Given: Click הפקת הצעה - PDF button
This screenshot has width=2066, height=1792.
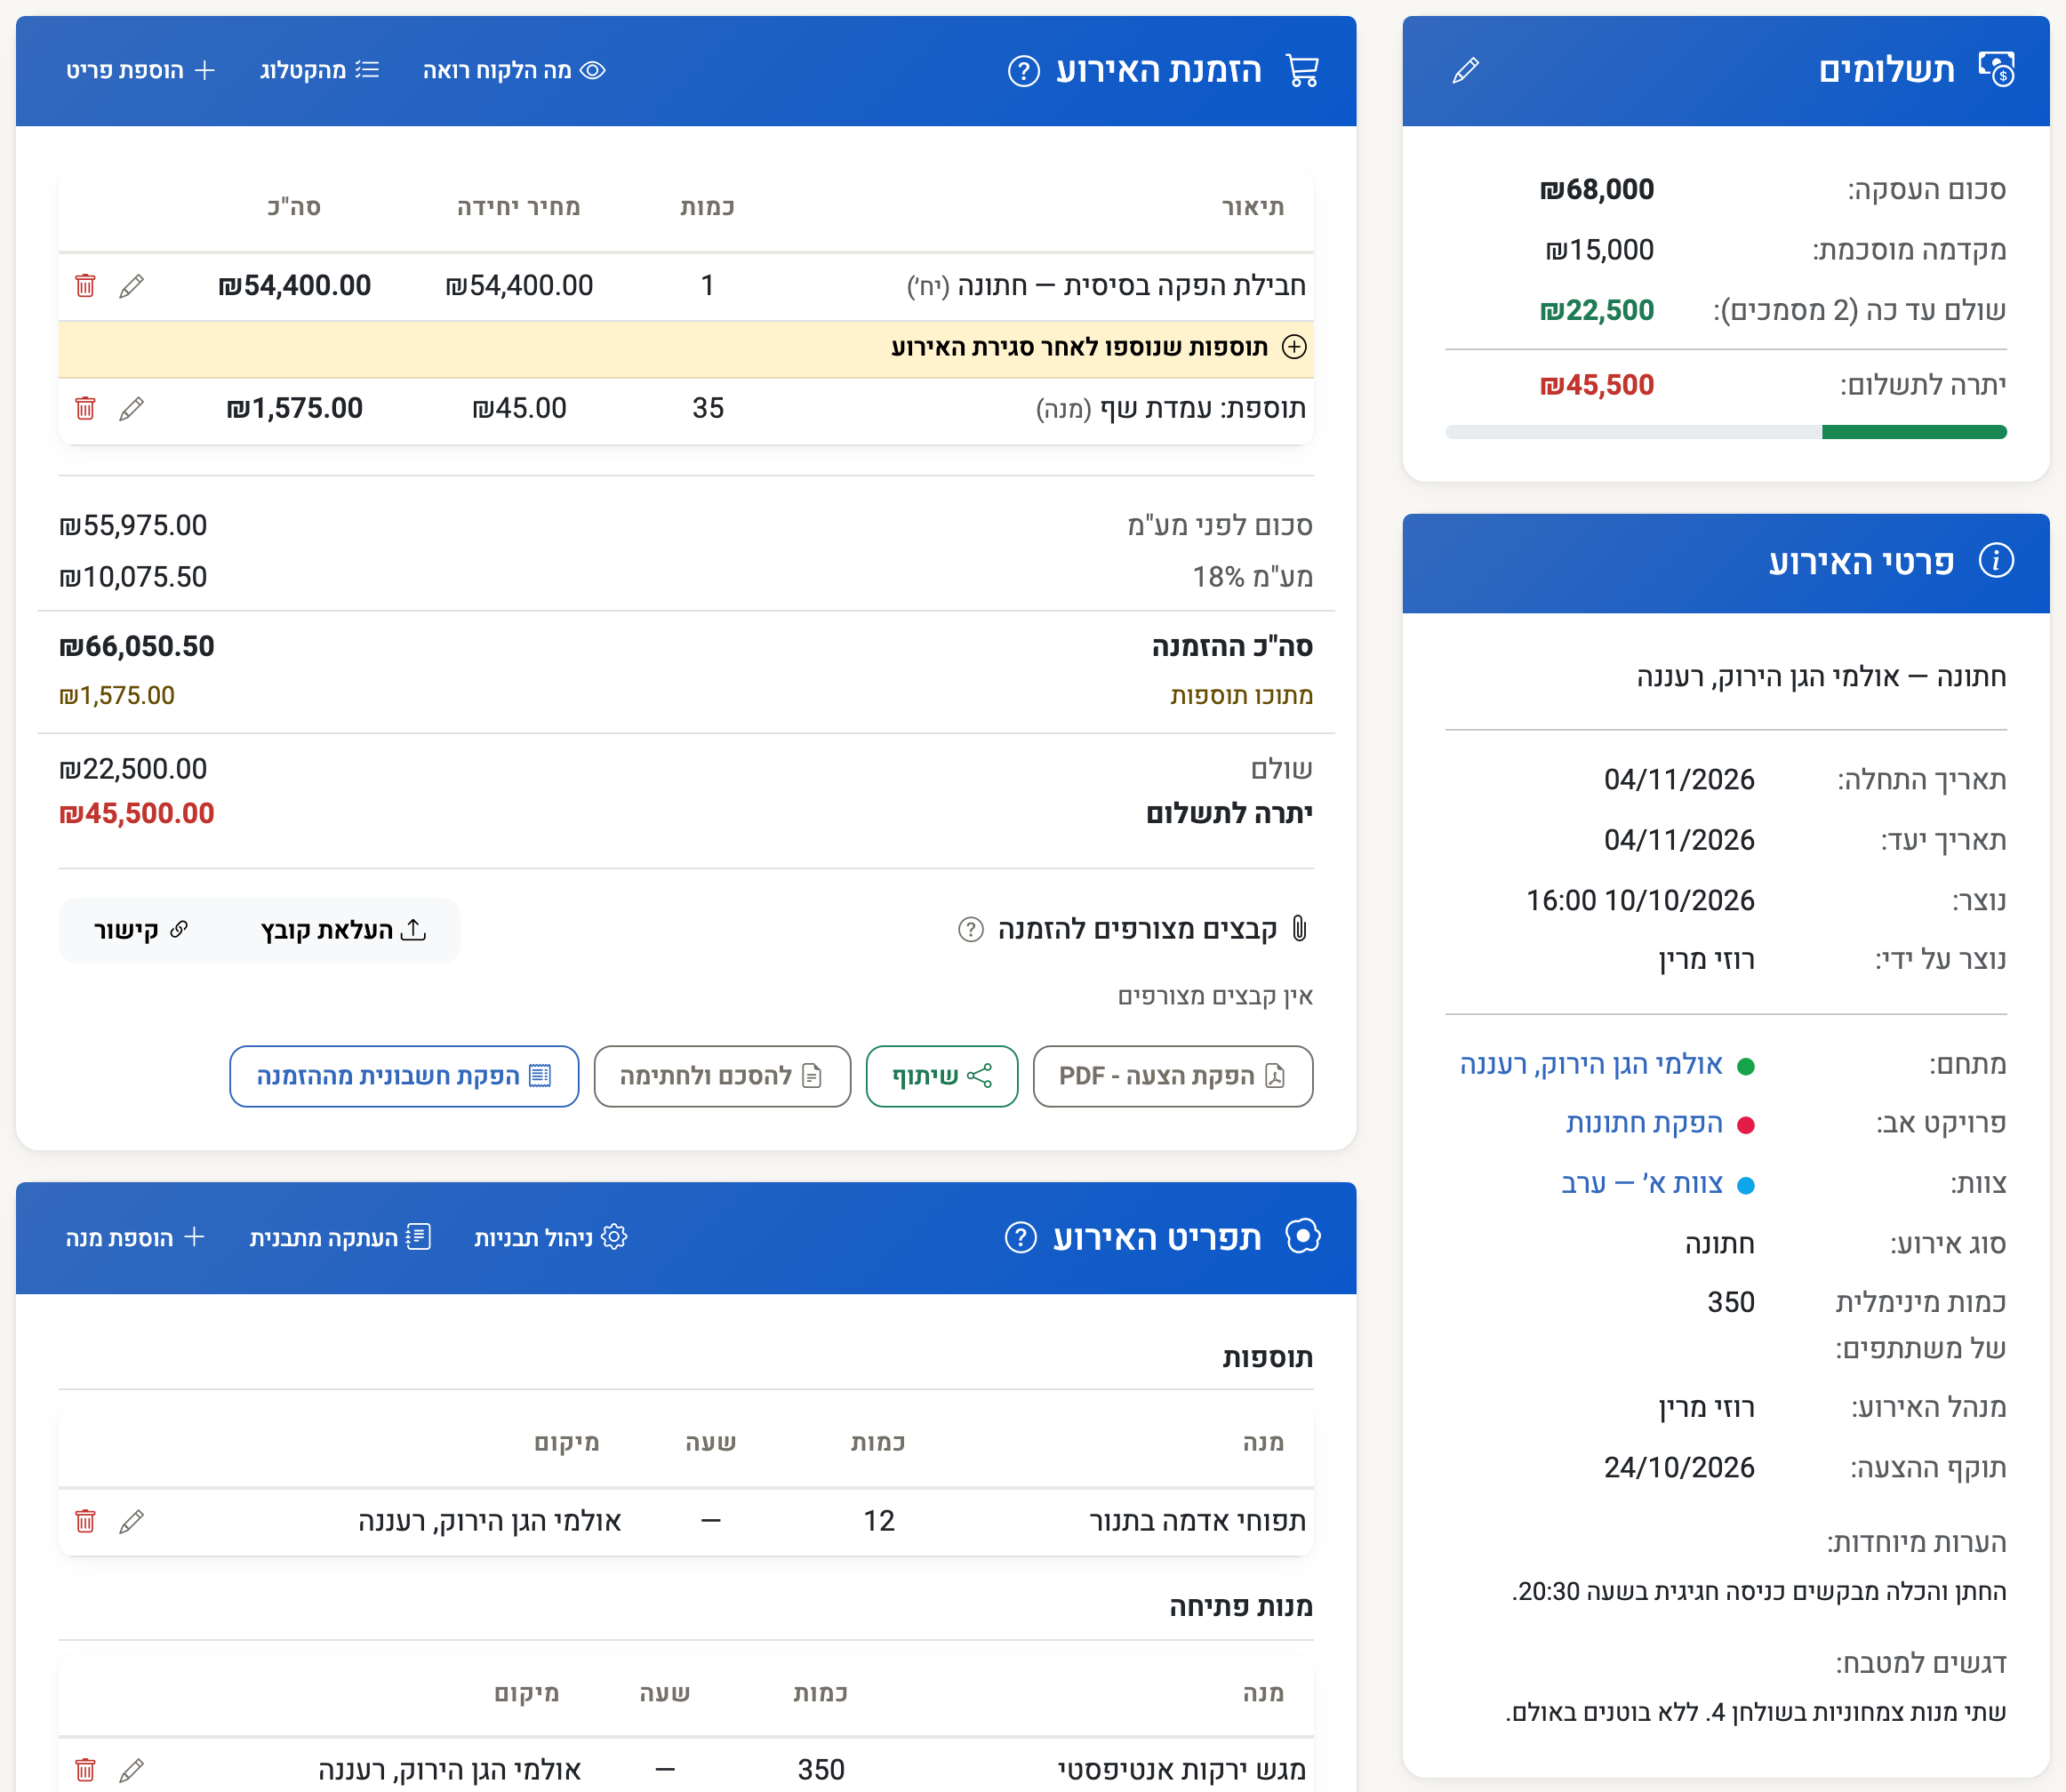Looking at the screenshot, I should pos(1172,1076).
